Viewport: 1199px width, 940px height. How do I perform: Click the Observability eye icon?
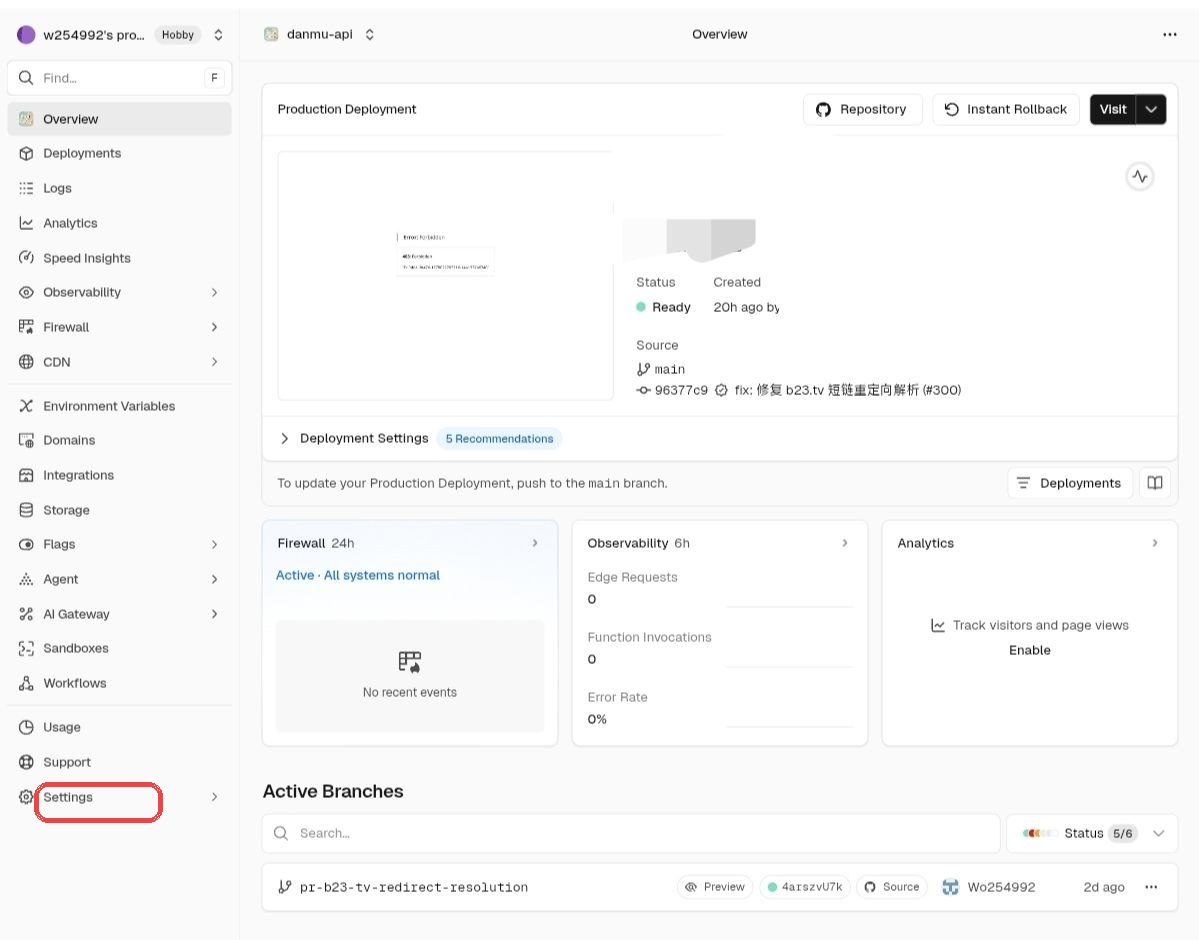(x=26, y=292)
